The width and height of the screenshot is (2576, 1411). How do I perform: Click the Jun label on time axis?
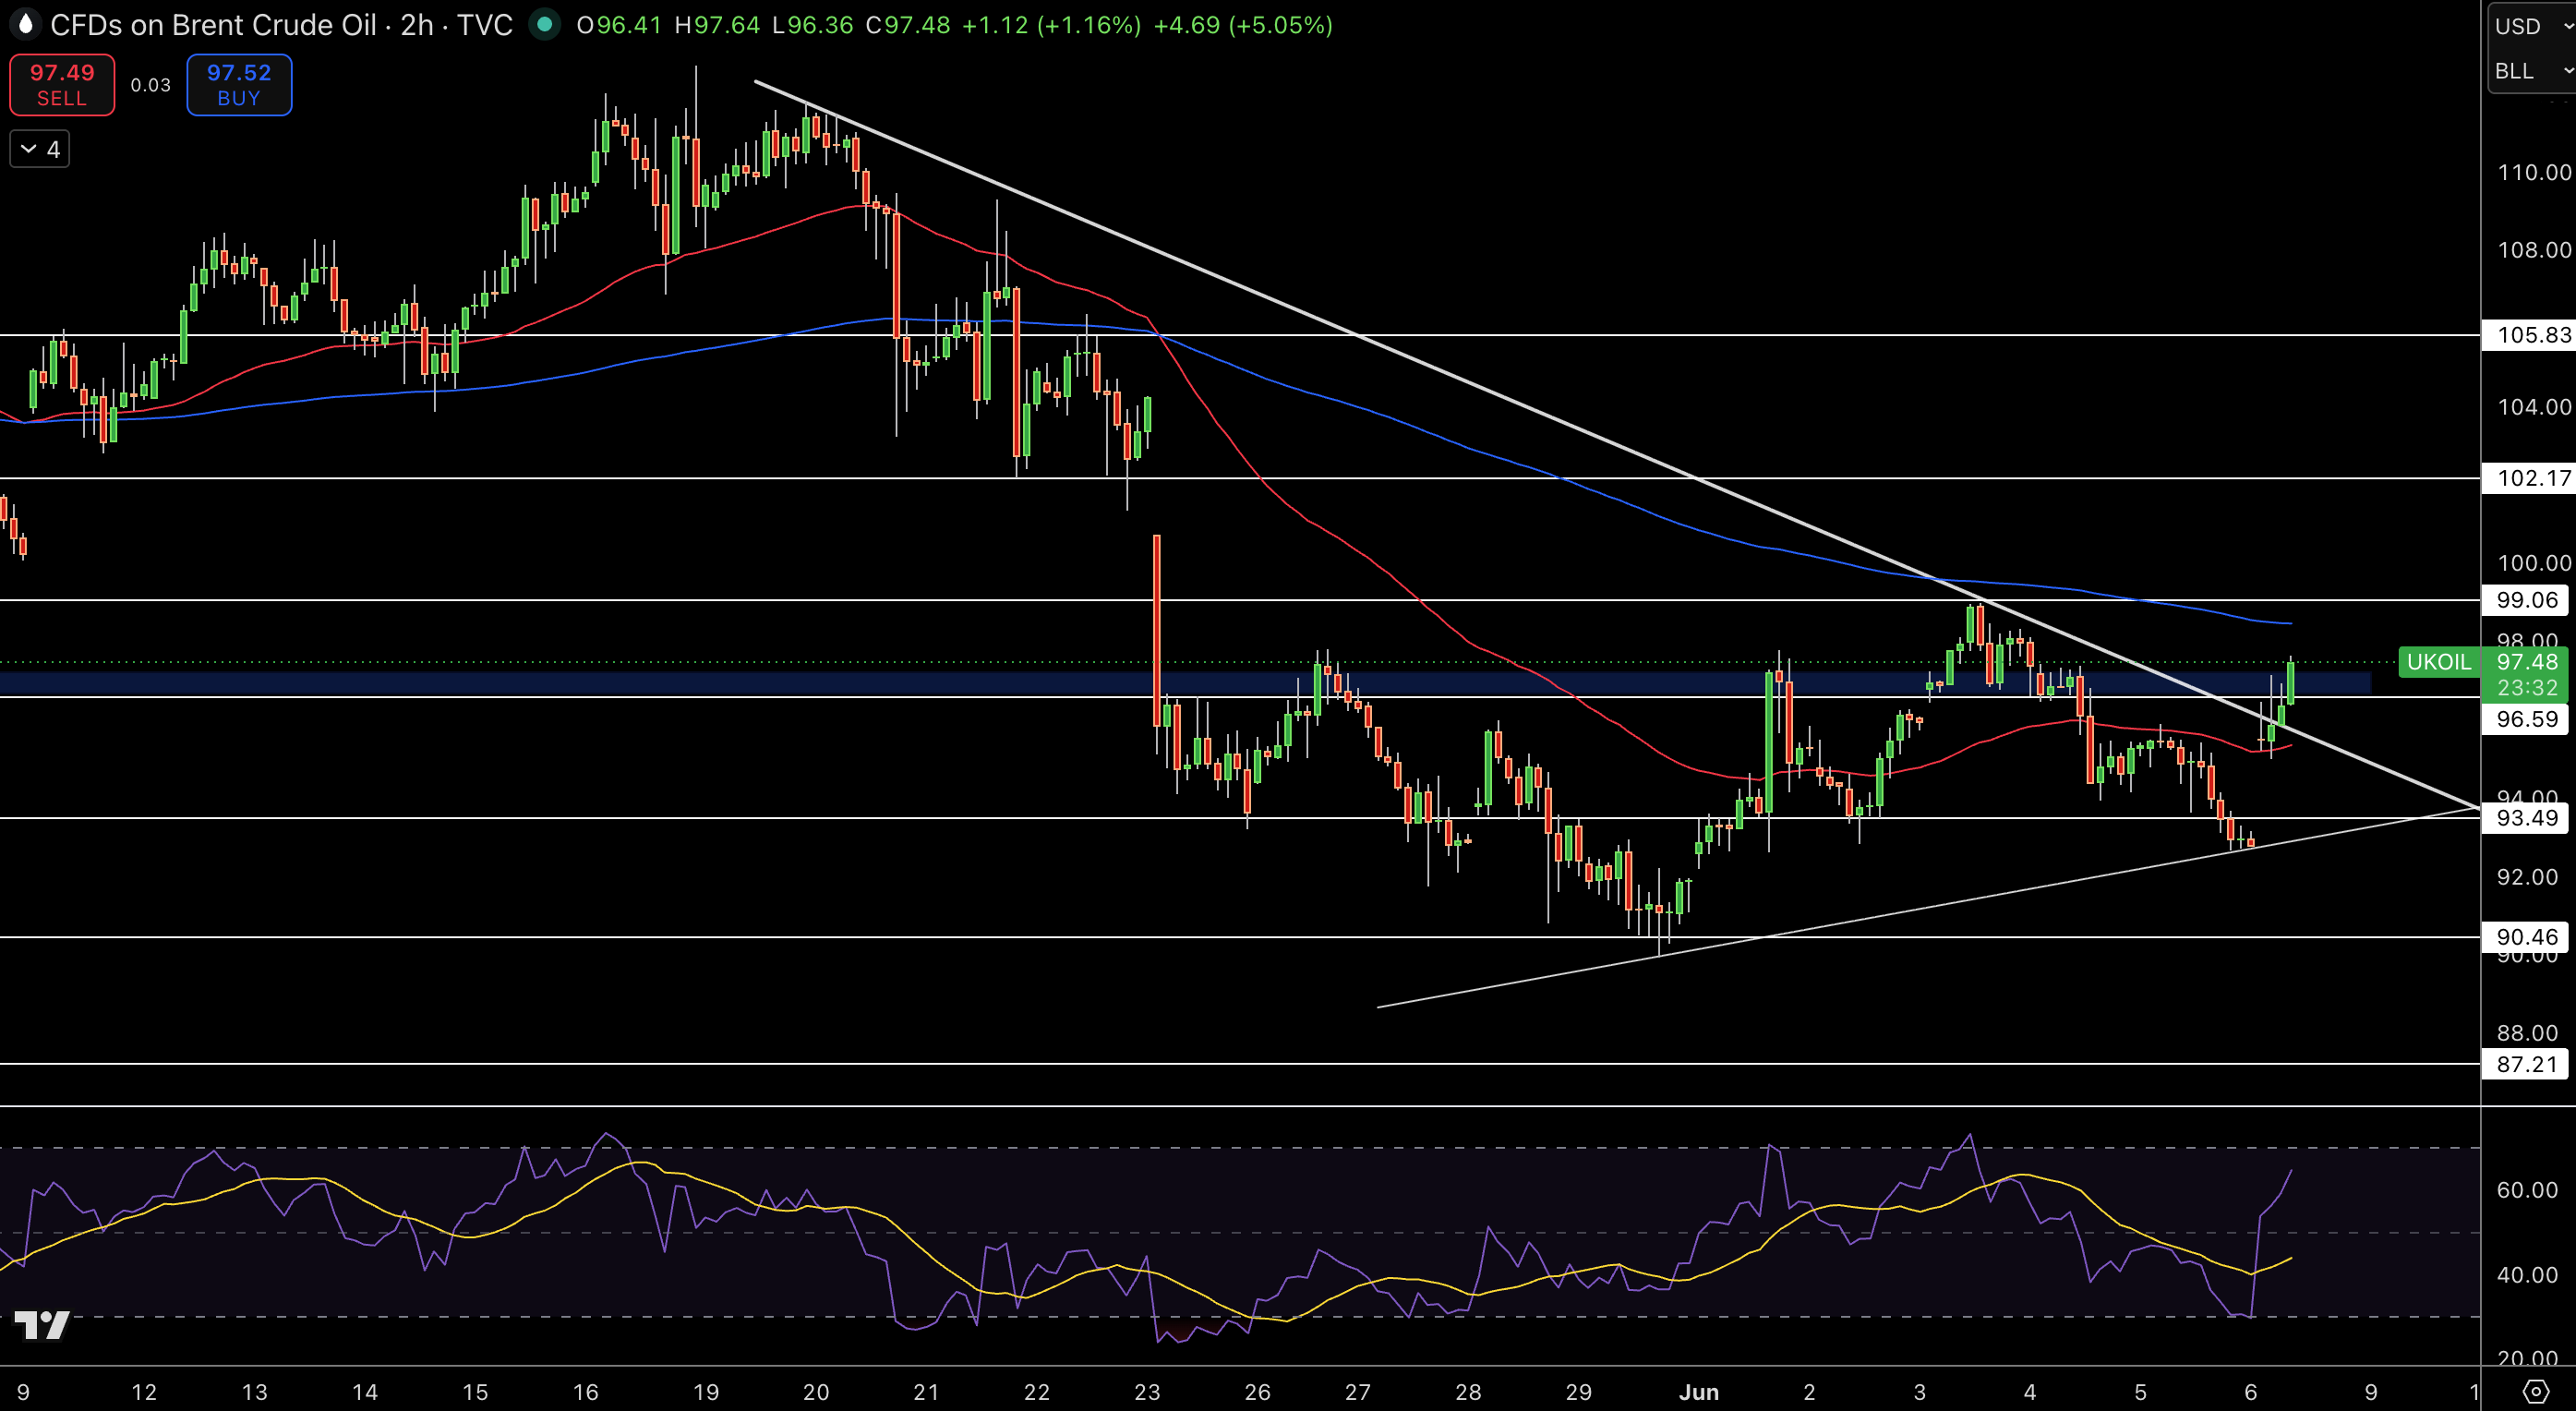click(x=1699, y=1392)
